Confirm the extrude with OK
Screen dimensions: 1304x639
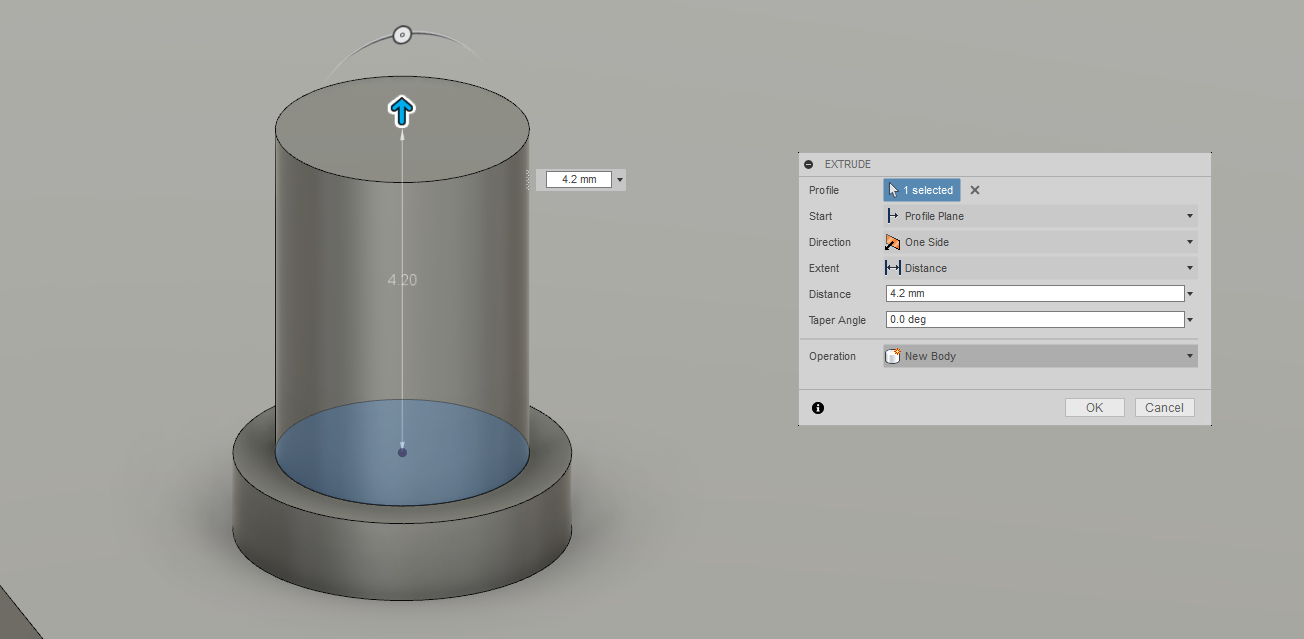point(1095,408)
